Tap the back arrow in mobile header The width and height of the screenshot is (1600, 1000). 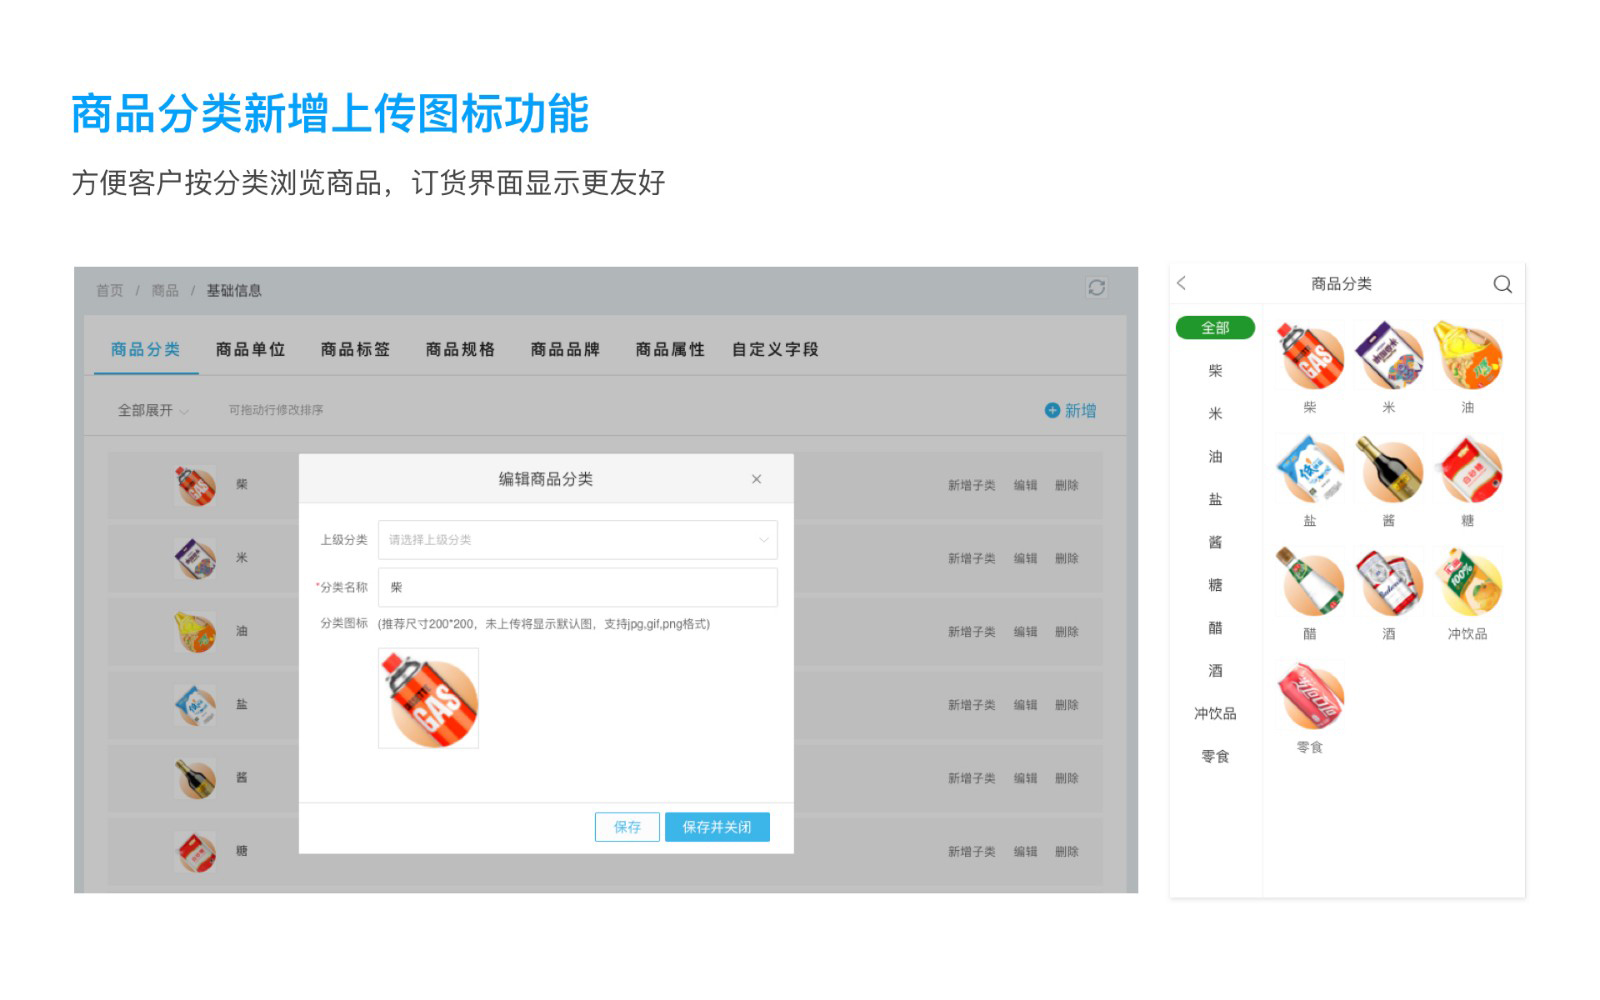[x=1182, y=283]
